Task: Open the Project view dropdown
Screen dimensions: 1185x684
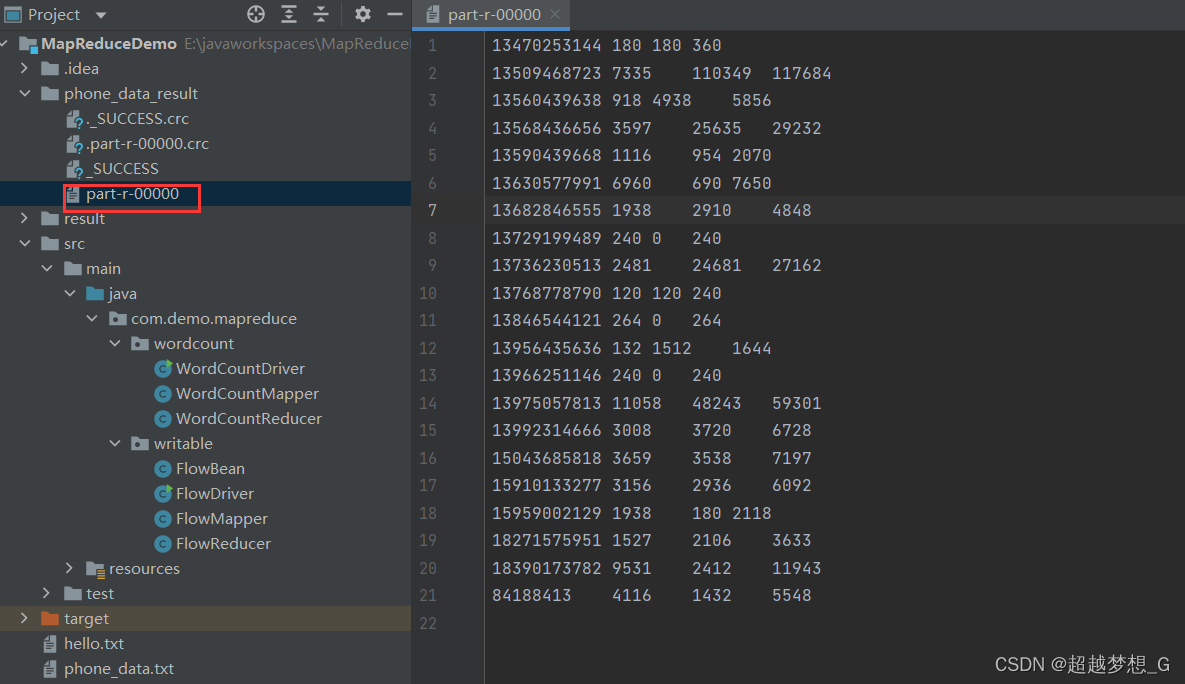Action: [x=101, y=15]
